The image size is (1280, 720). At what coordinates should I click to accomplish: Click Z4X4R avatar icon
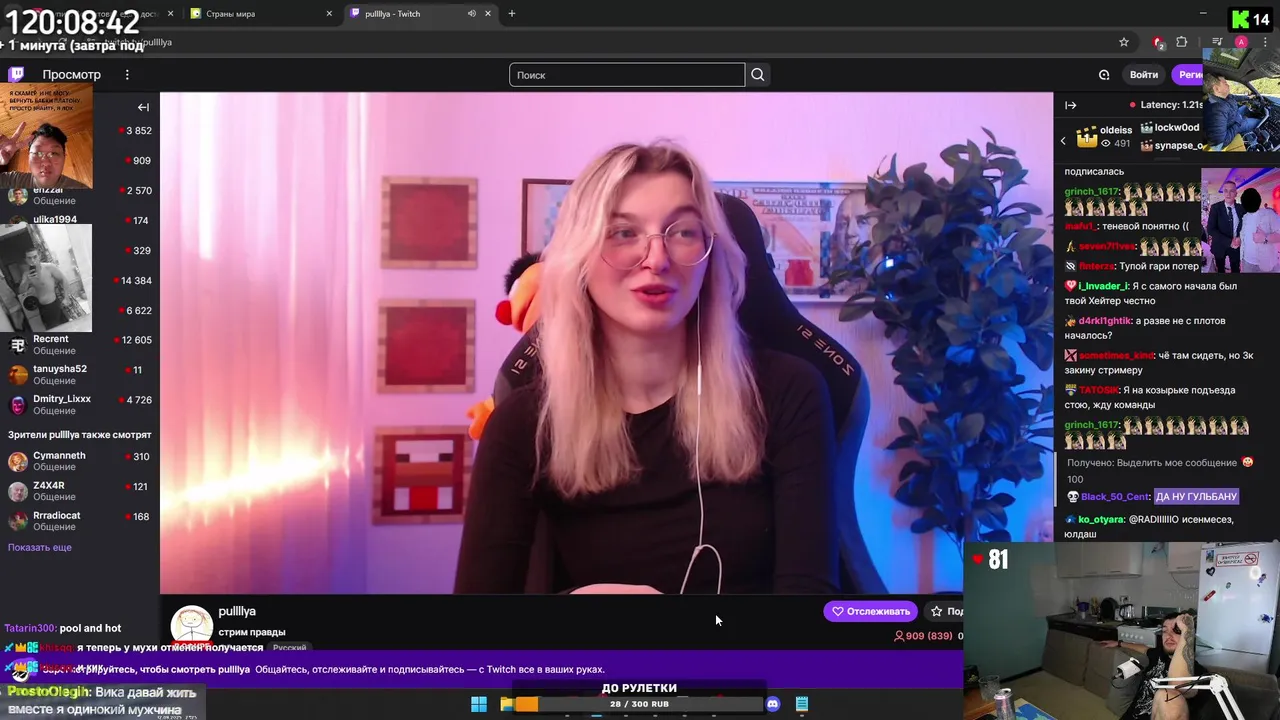pyautogui.click(x=18, y=491)
